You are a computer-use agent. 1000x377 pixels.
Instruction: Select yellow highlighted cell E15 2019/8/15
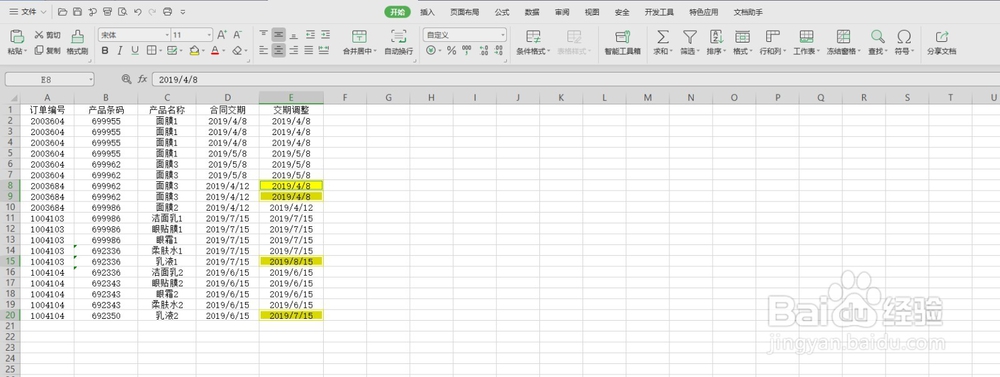291,262
